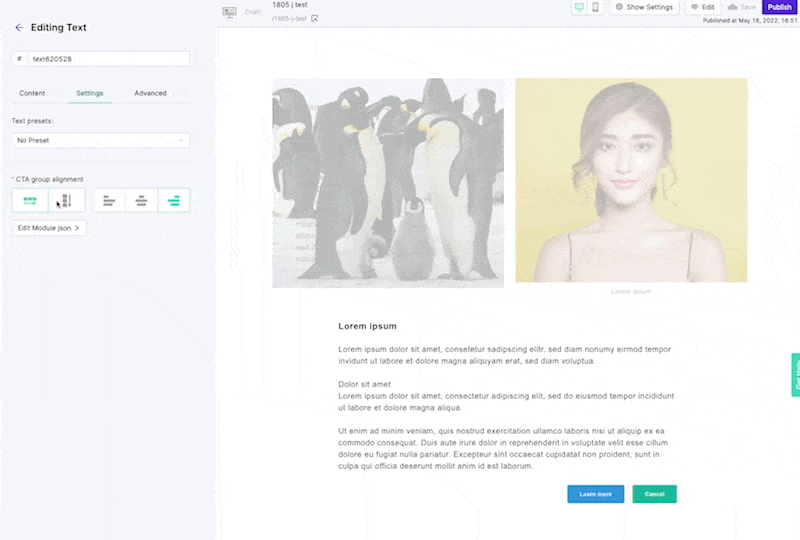The image size is (800, 540).
Task: Select vertical CTA group layout icon
Action: [66, 201]
